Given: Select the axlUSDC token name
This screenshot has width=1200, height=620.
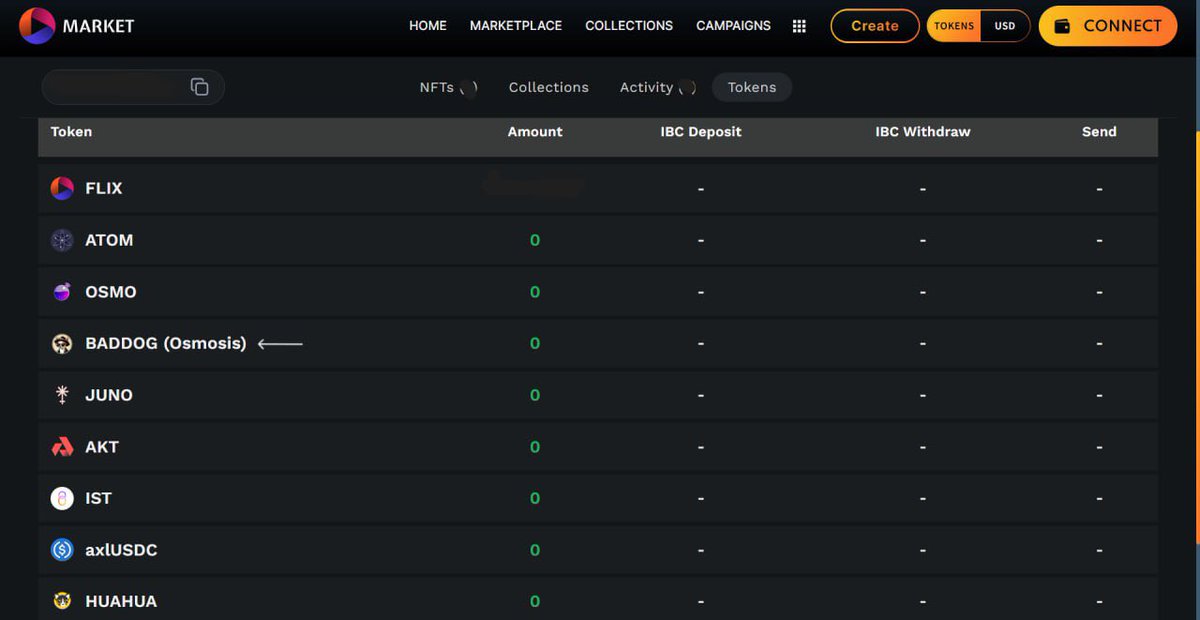Looking at the screenshot, I should point(121,550).
